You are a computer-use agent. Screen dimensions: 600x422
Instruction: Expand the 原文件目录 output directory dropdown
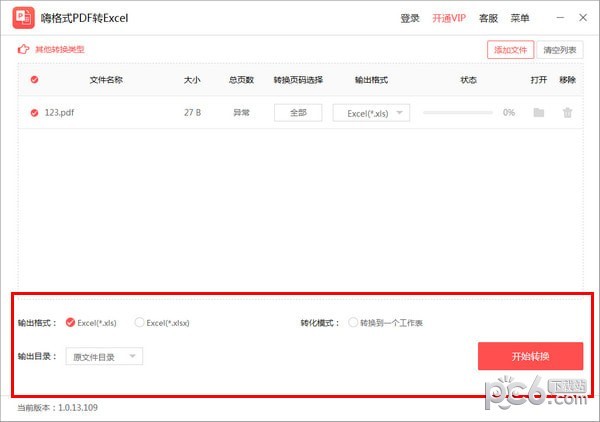(104, 357)
